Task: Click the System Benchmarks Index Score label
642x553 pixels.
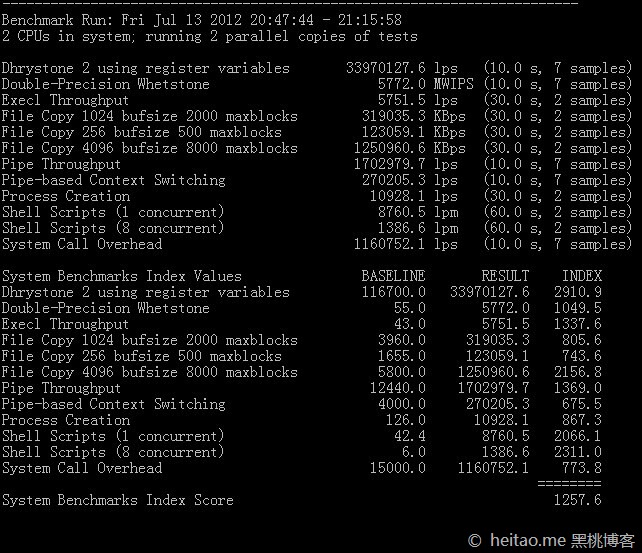Action: coord(118,500)
